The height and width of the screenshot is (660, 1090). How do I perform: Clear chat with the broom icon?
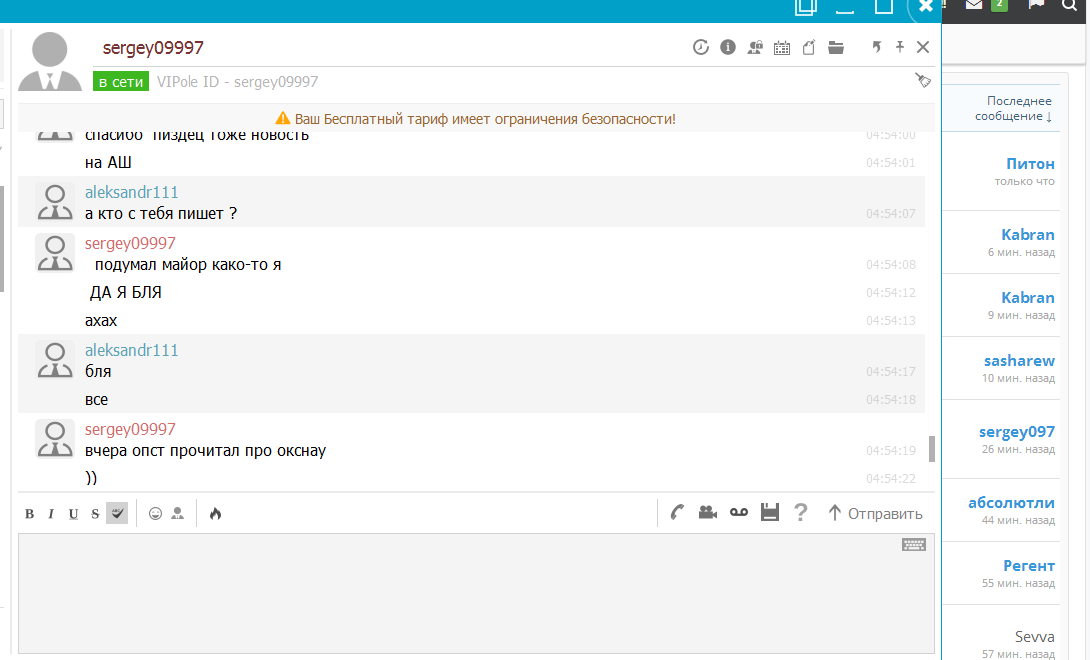pyautogui.click(x=922, y=81)
